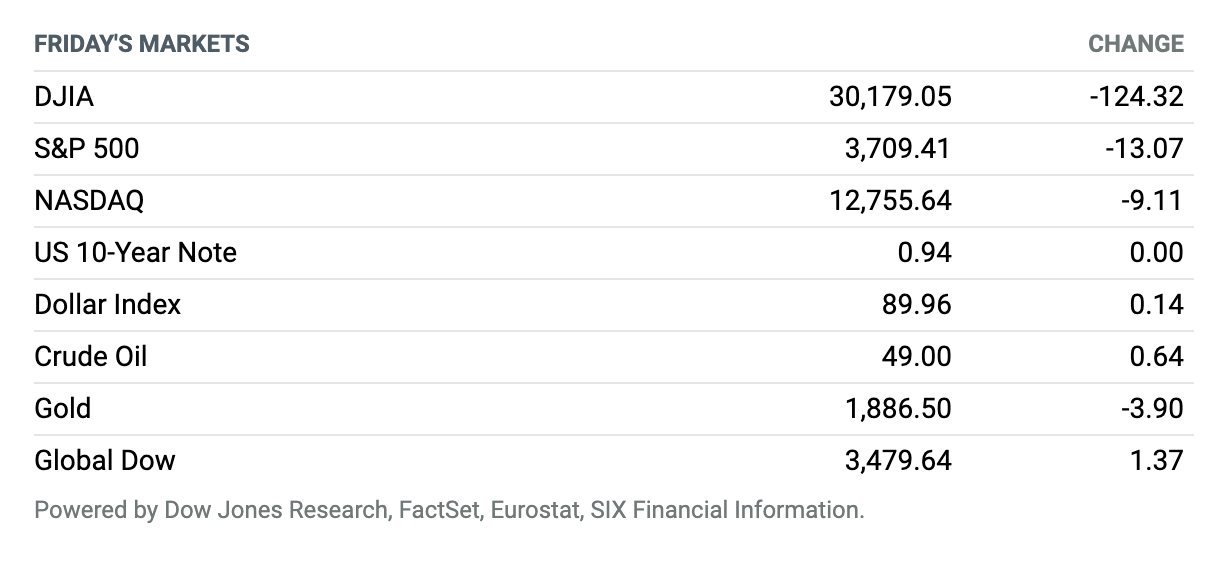Click DJIA change -124.32
The width and height of the screenshot is (1230, 574).
[1137, 97]
